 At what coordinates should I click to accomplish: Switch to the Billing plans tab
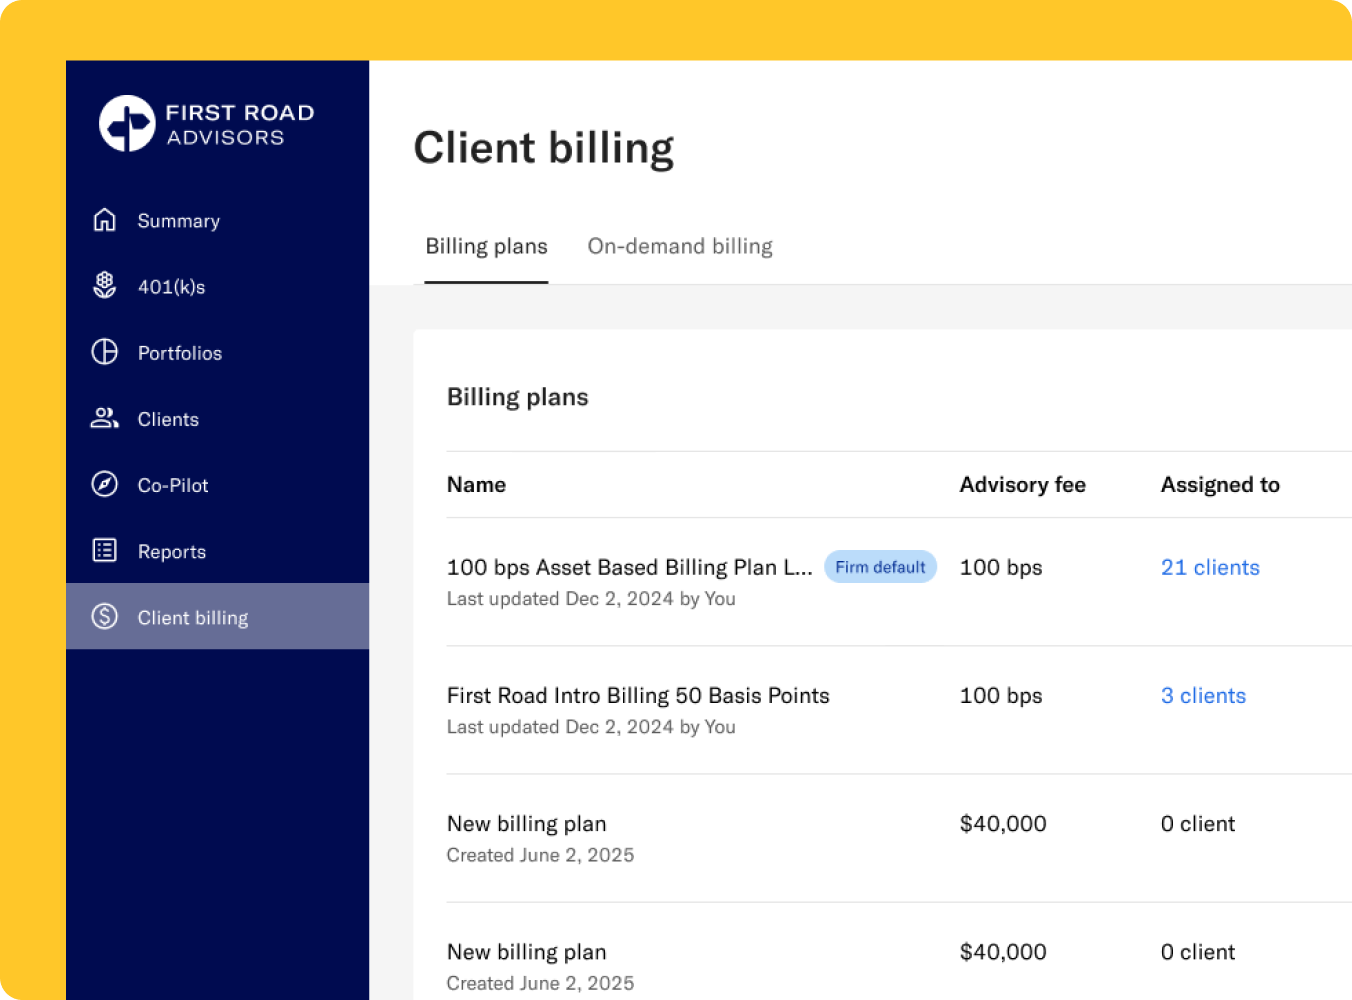tap(486, 247)
